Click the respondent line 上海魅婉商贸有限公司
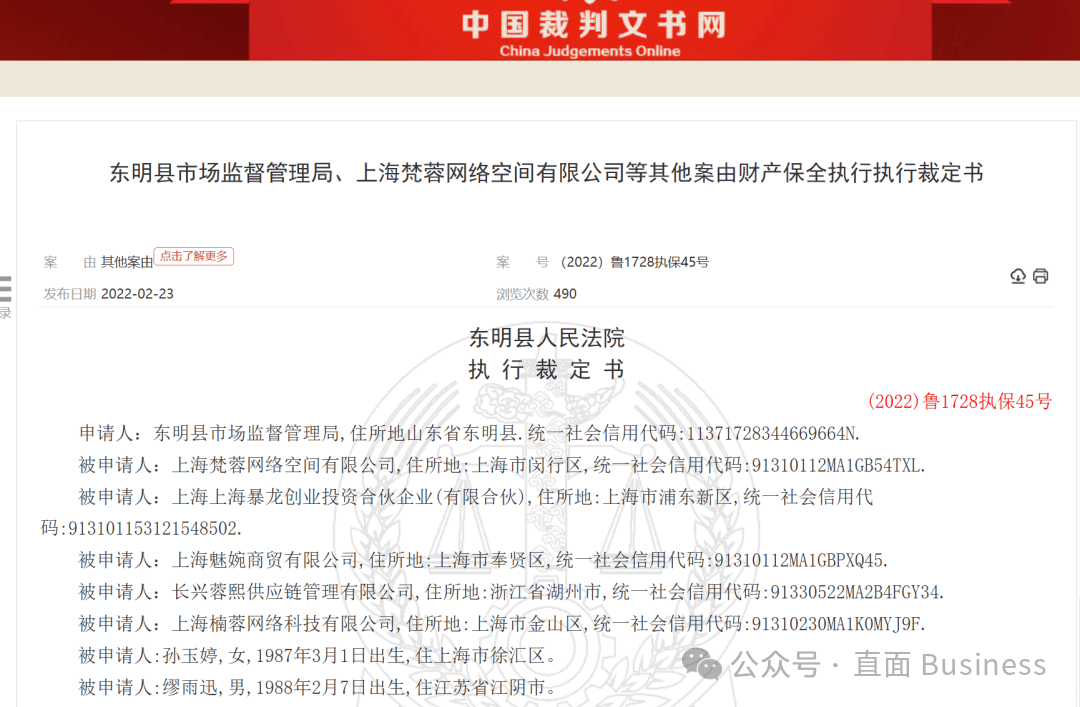 pos(483,560)
